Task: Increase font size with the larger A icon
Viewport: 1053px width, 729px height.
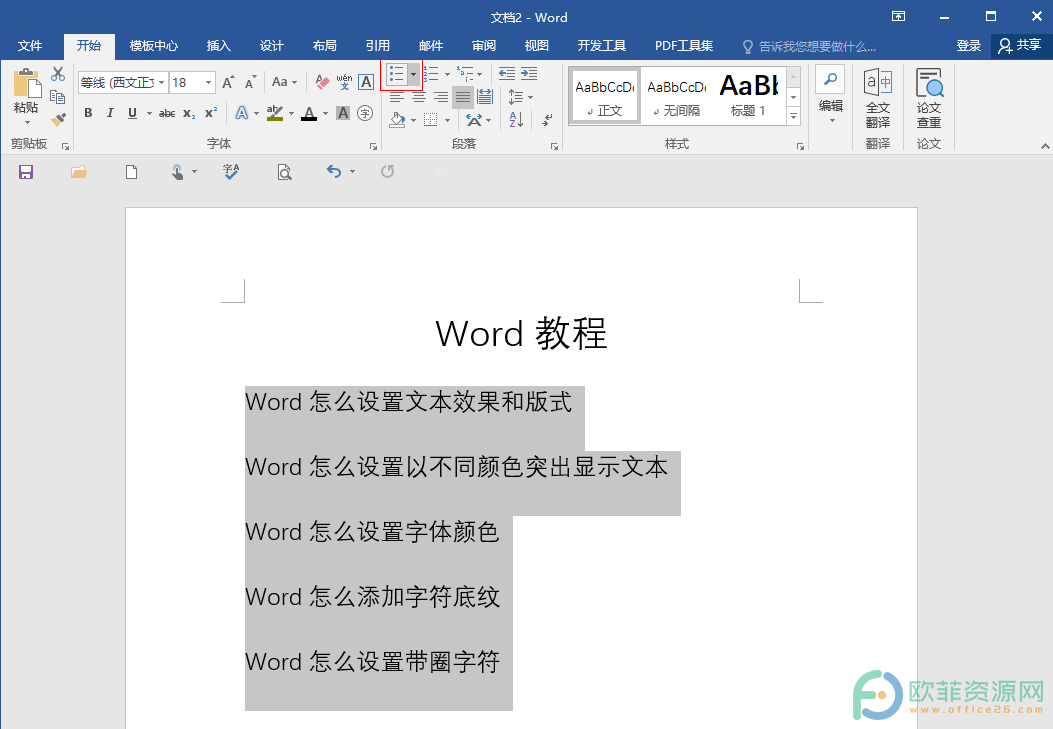Action: (228, 83)
